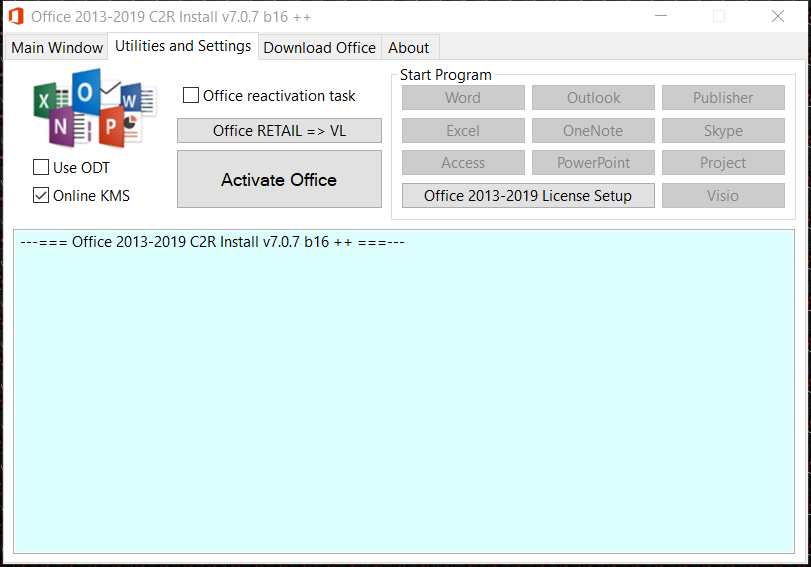This screenshot has height=567, width=811.
Task: Launch Publisher from Start Program
Action: click(x=723, y=98)
